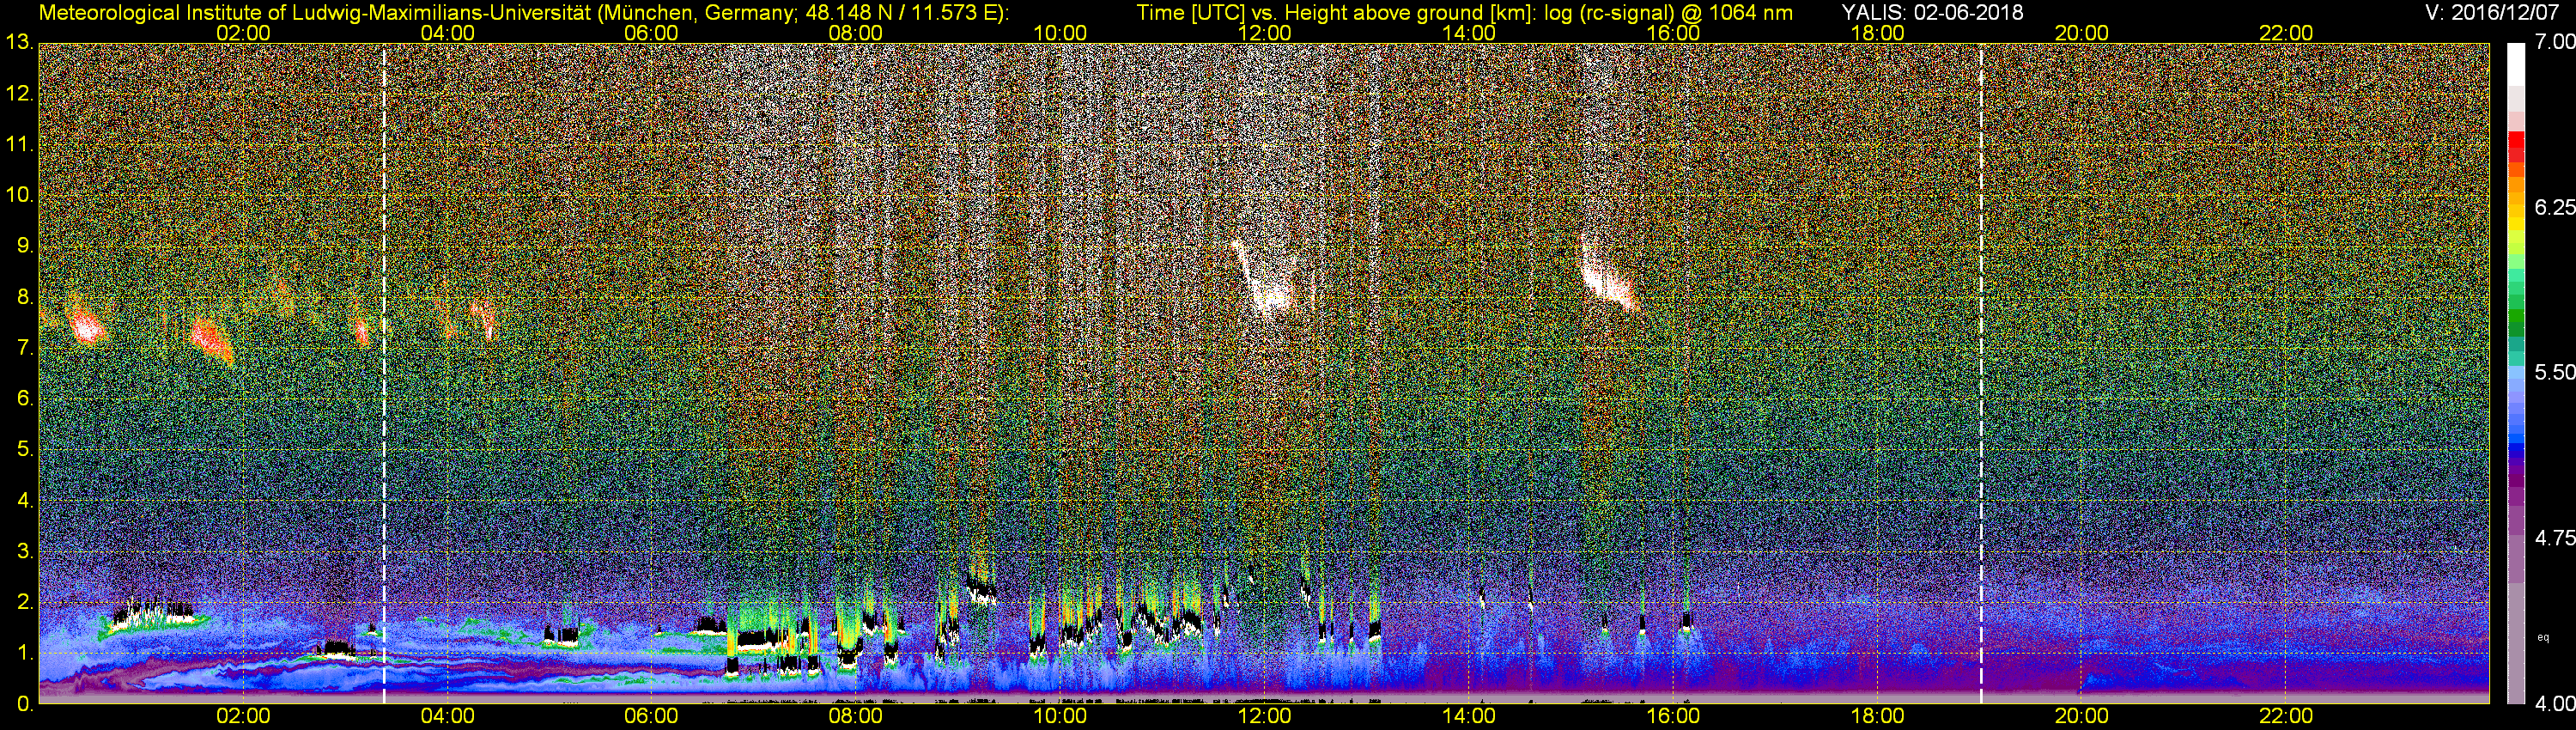Click the 5 km height axis label

pyautogui.click(x=25, y=450)
